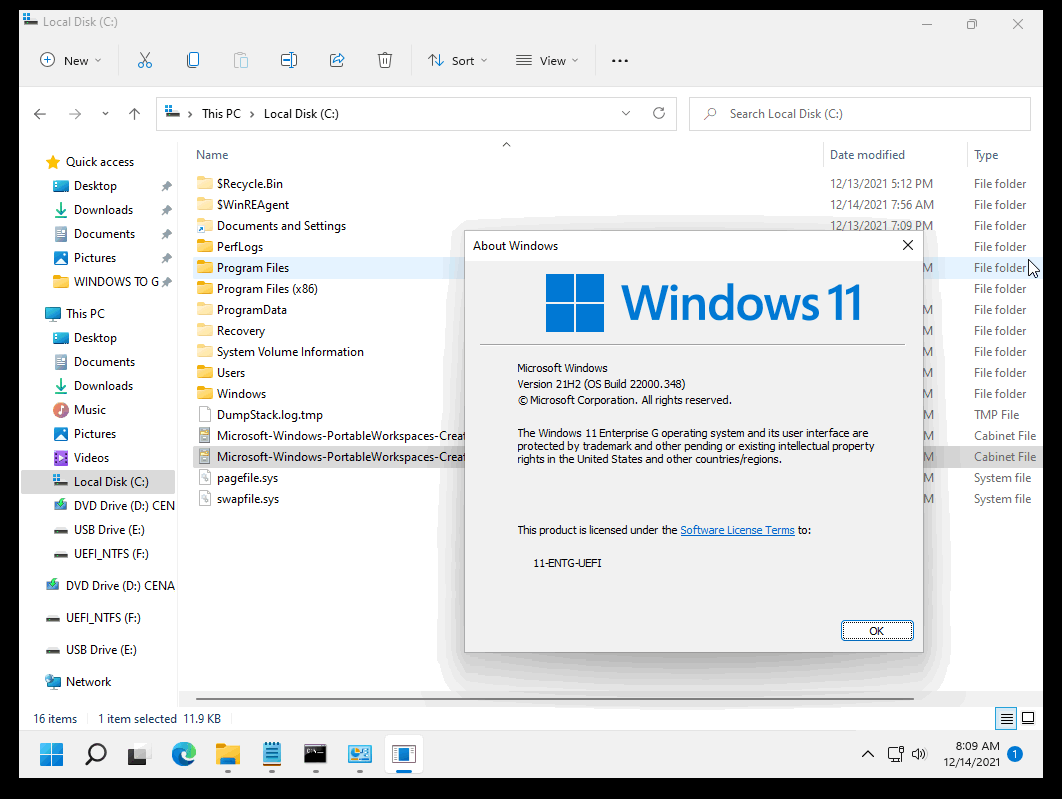Viewport: 1062px width, 799px height.
Task: Open taskbar Search magnifier
Action: [95, 754]
